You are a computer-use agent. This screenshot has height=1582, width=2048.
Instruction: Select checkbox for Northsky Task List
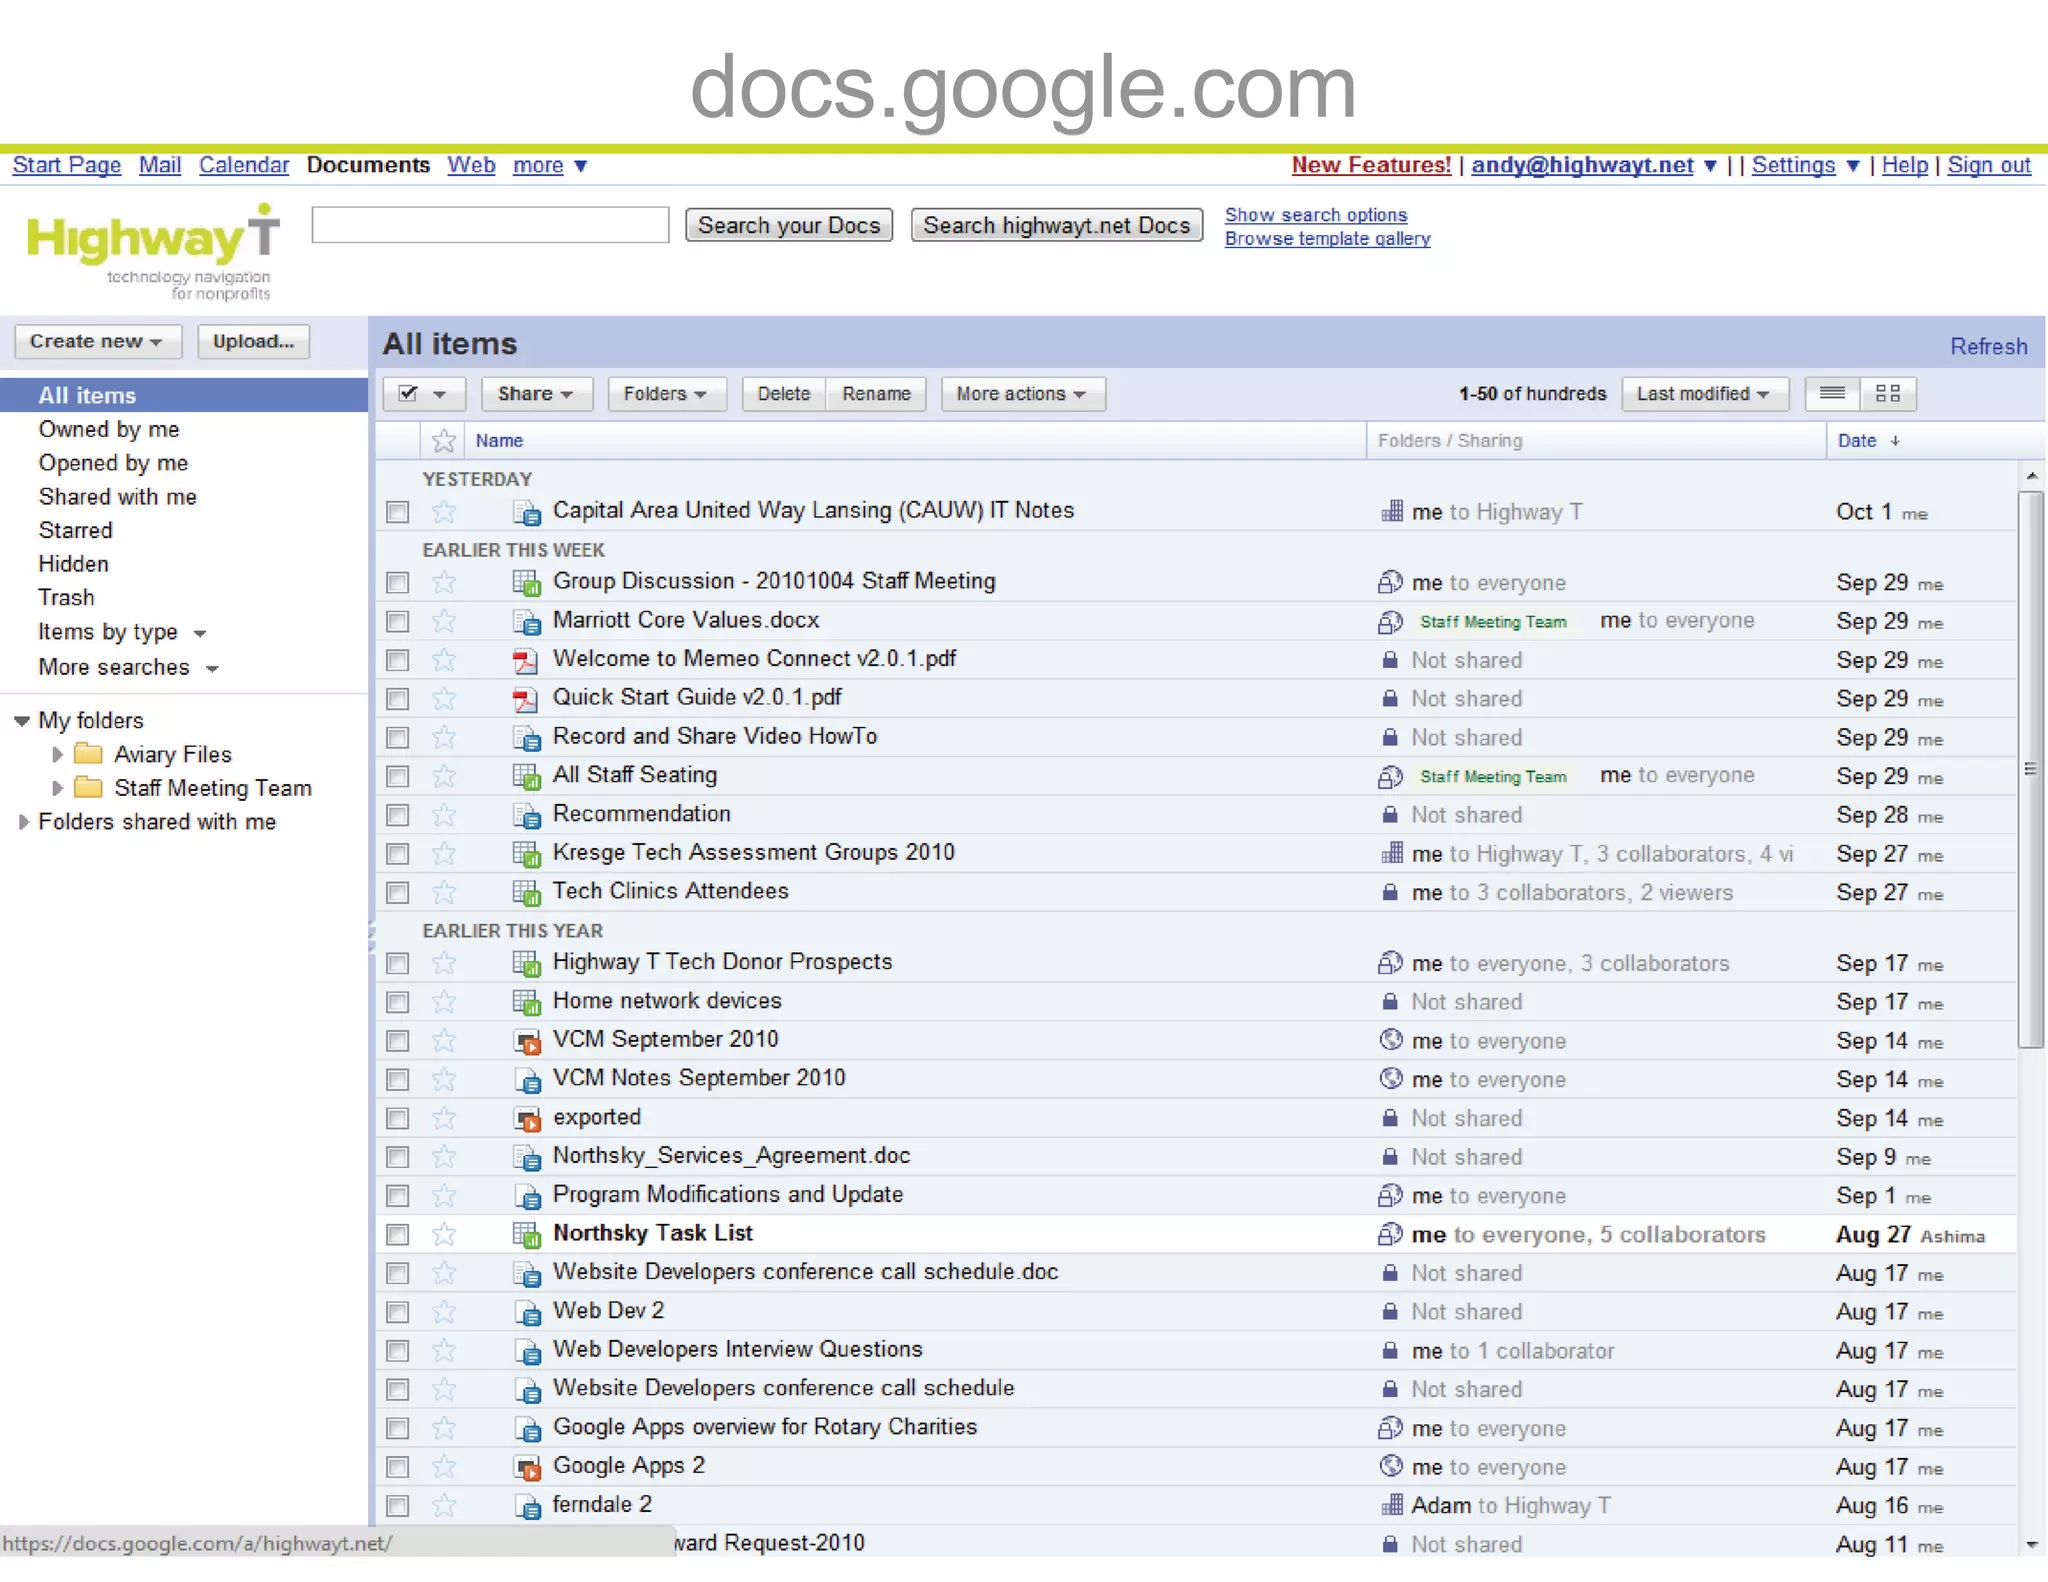[398, 1235]
